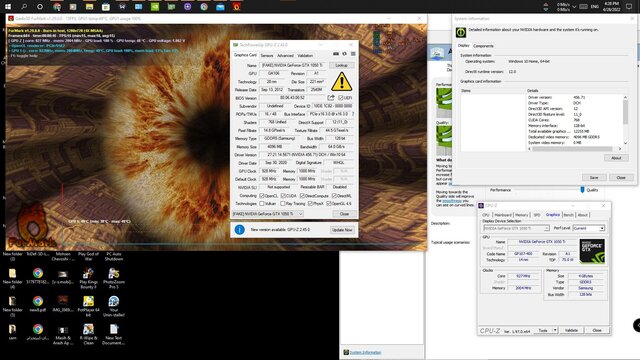Toggle the CUDA checkbox in GPU-Z
Screen dimensions: 640x360
[x=283, y=196]
